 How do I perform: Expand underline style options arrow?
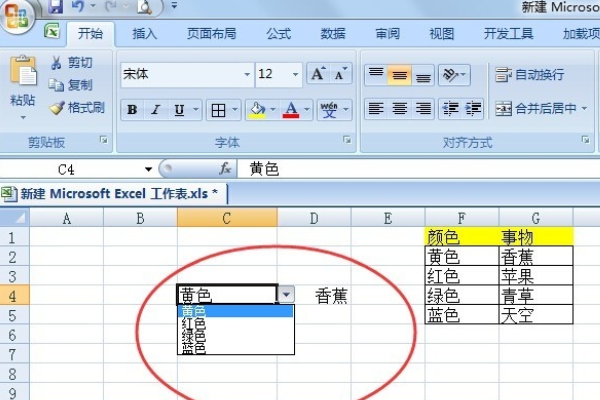tap(196, 110)
